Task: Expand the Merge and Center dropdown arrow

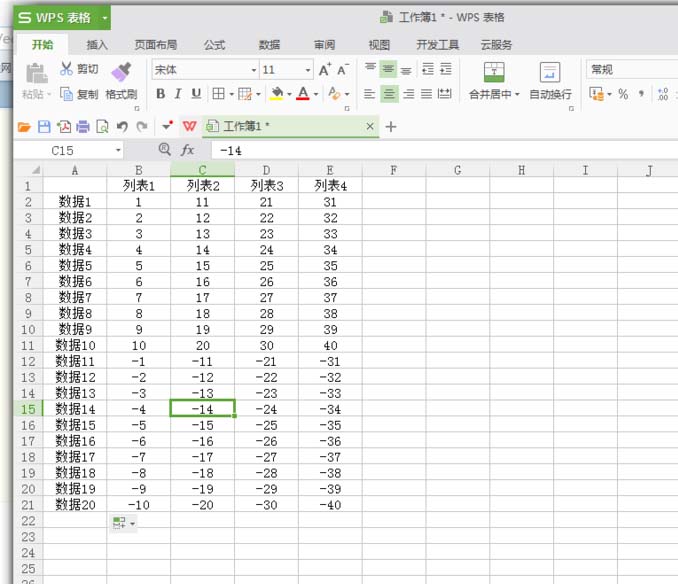Action: (517, 94)
